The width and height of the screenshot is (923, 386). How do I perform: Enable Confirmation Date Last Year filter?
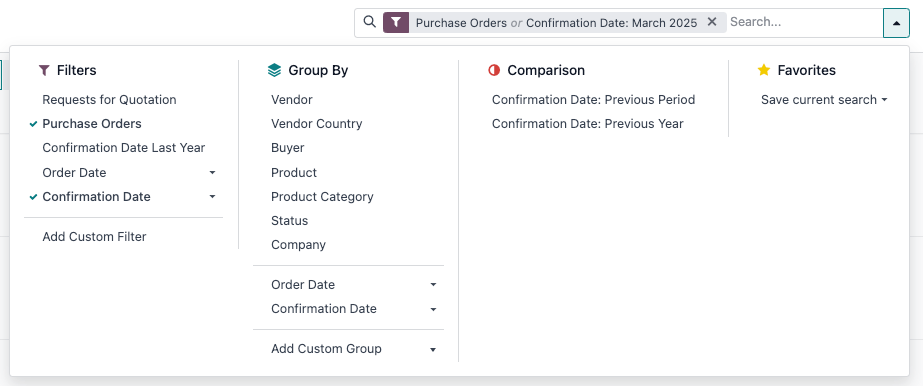(124, 148)
